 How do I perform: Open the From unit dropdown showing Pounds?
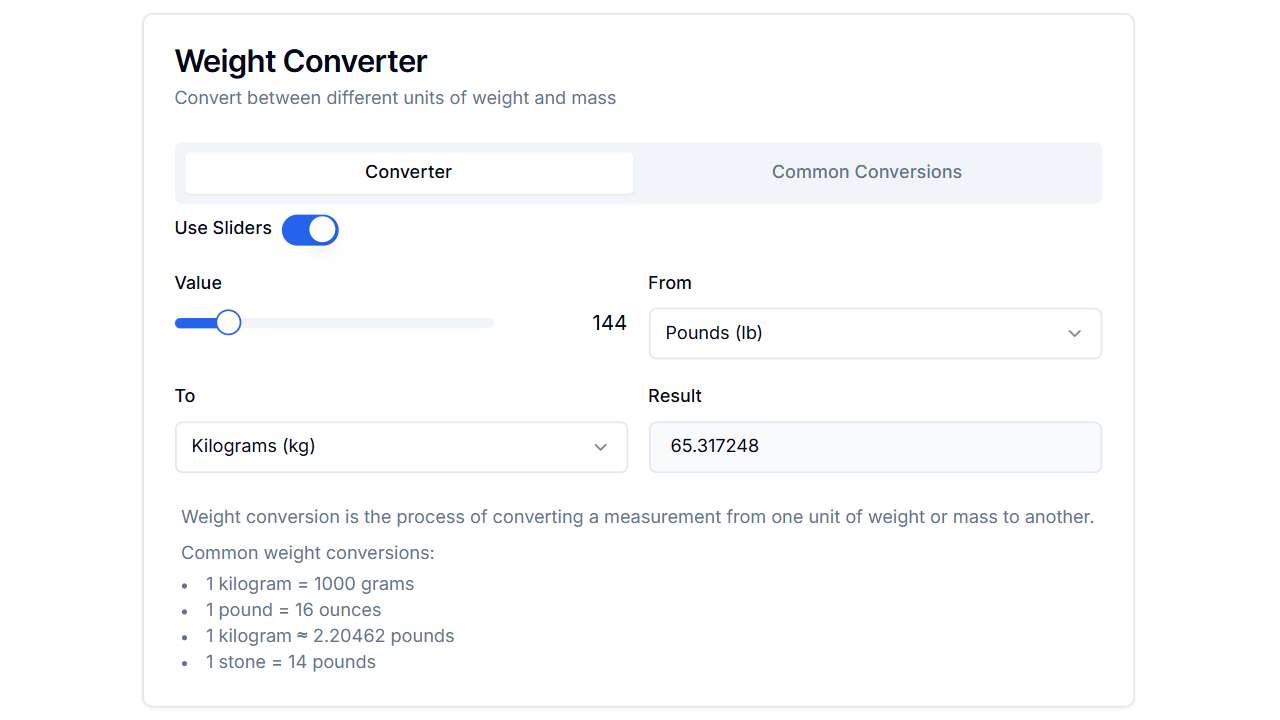[874, 333]
